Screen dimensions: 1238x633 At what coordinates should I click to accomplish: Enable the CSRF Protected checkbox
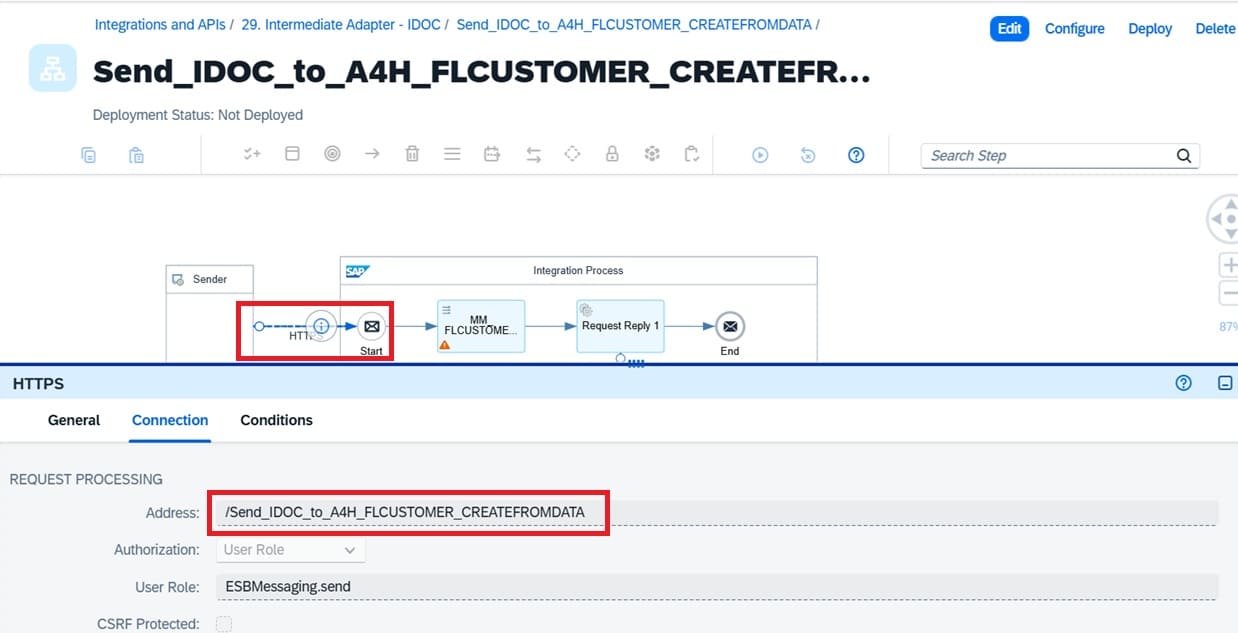click(x=224, y=624)
